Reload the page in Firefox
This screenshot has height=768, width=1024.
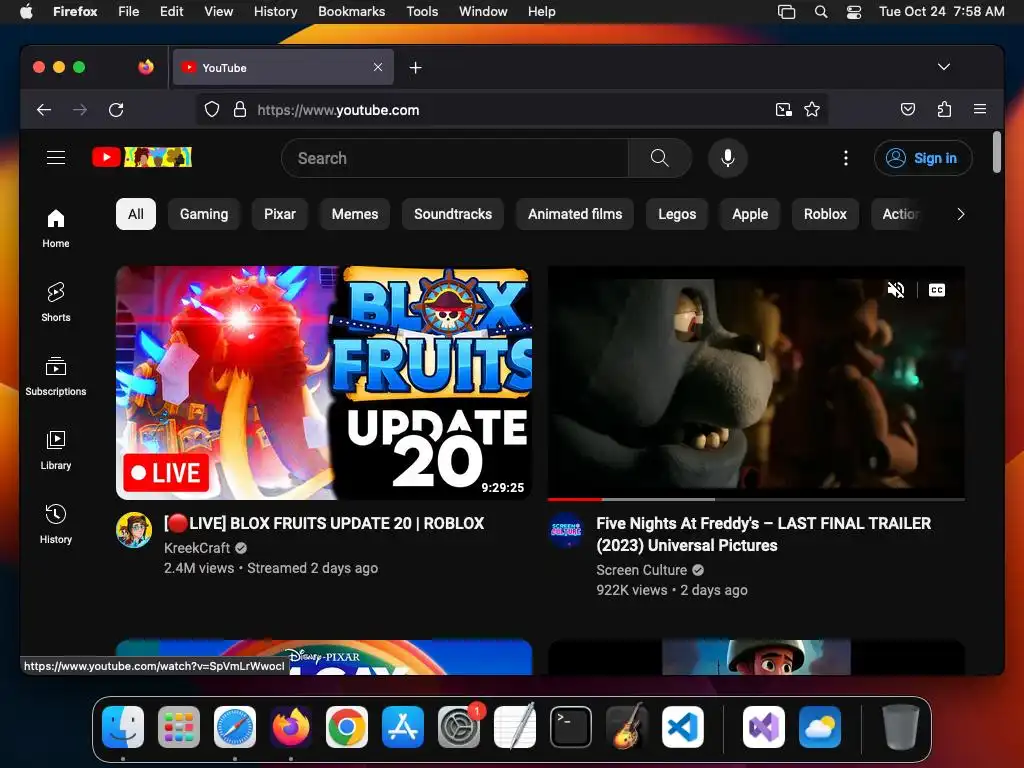click(116, 110)
